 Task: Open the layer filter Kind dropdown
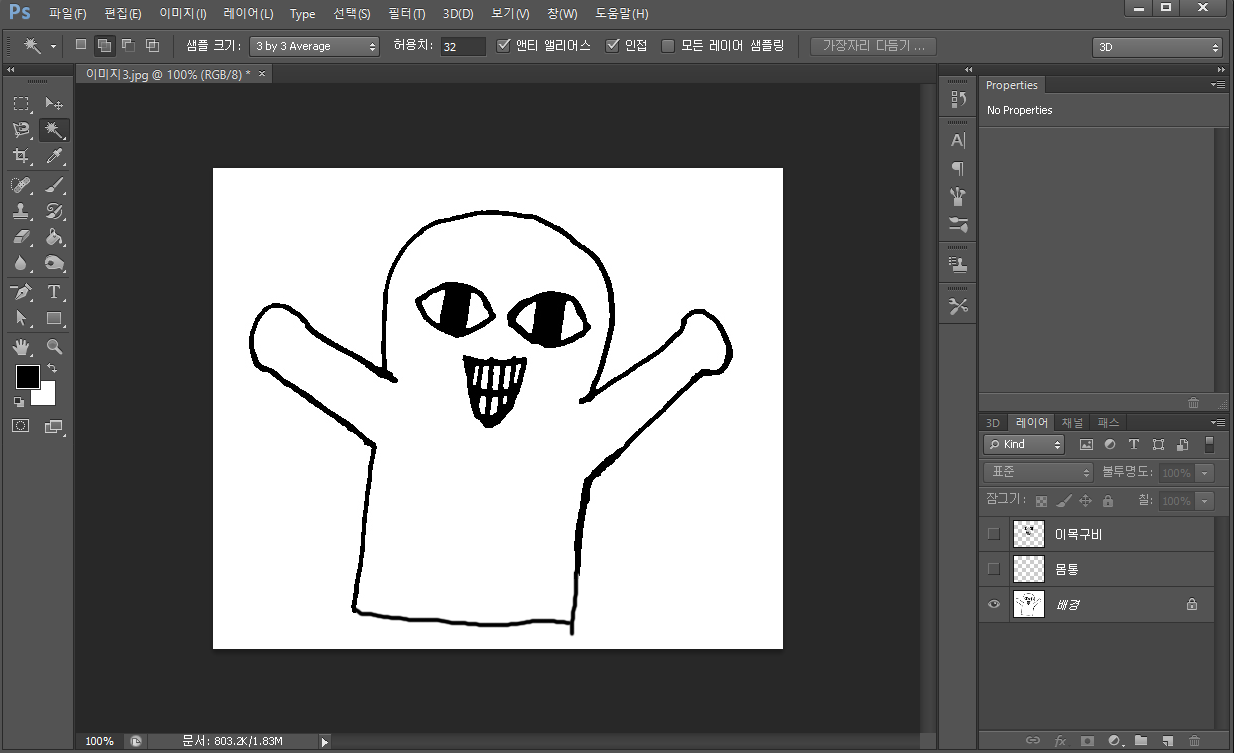[1024, 444]
